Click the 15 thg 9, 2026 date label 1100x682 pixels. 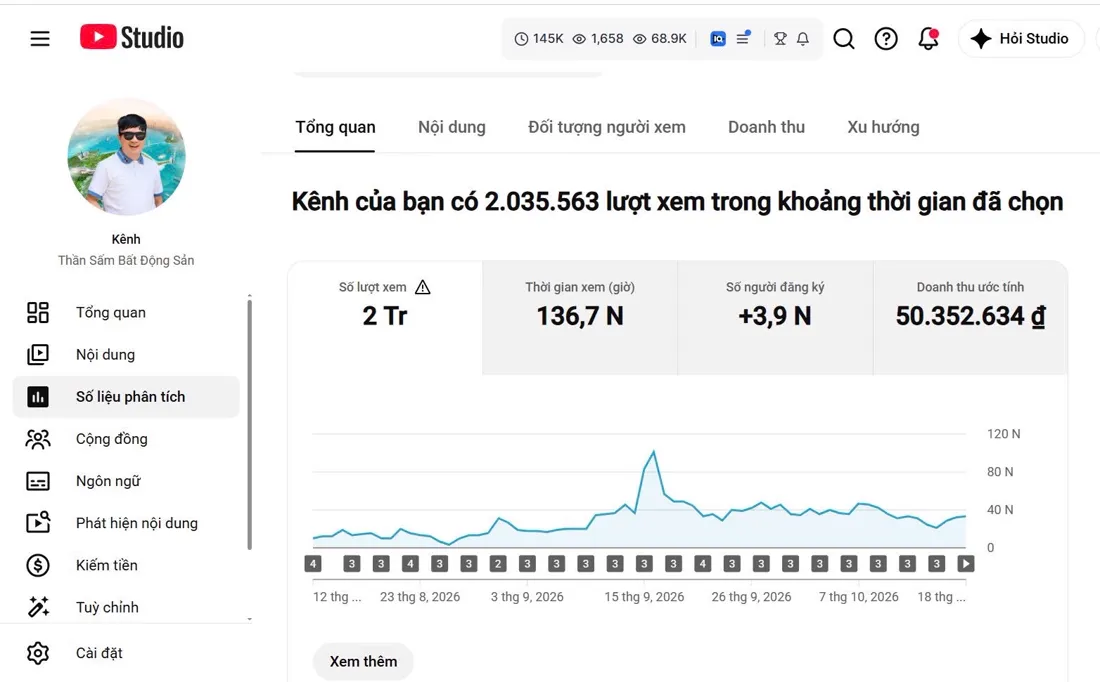point(644,597)
